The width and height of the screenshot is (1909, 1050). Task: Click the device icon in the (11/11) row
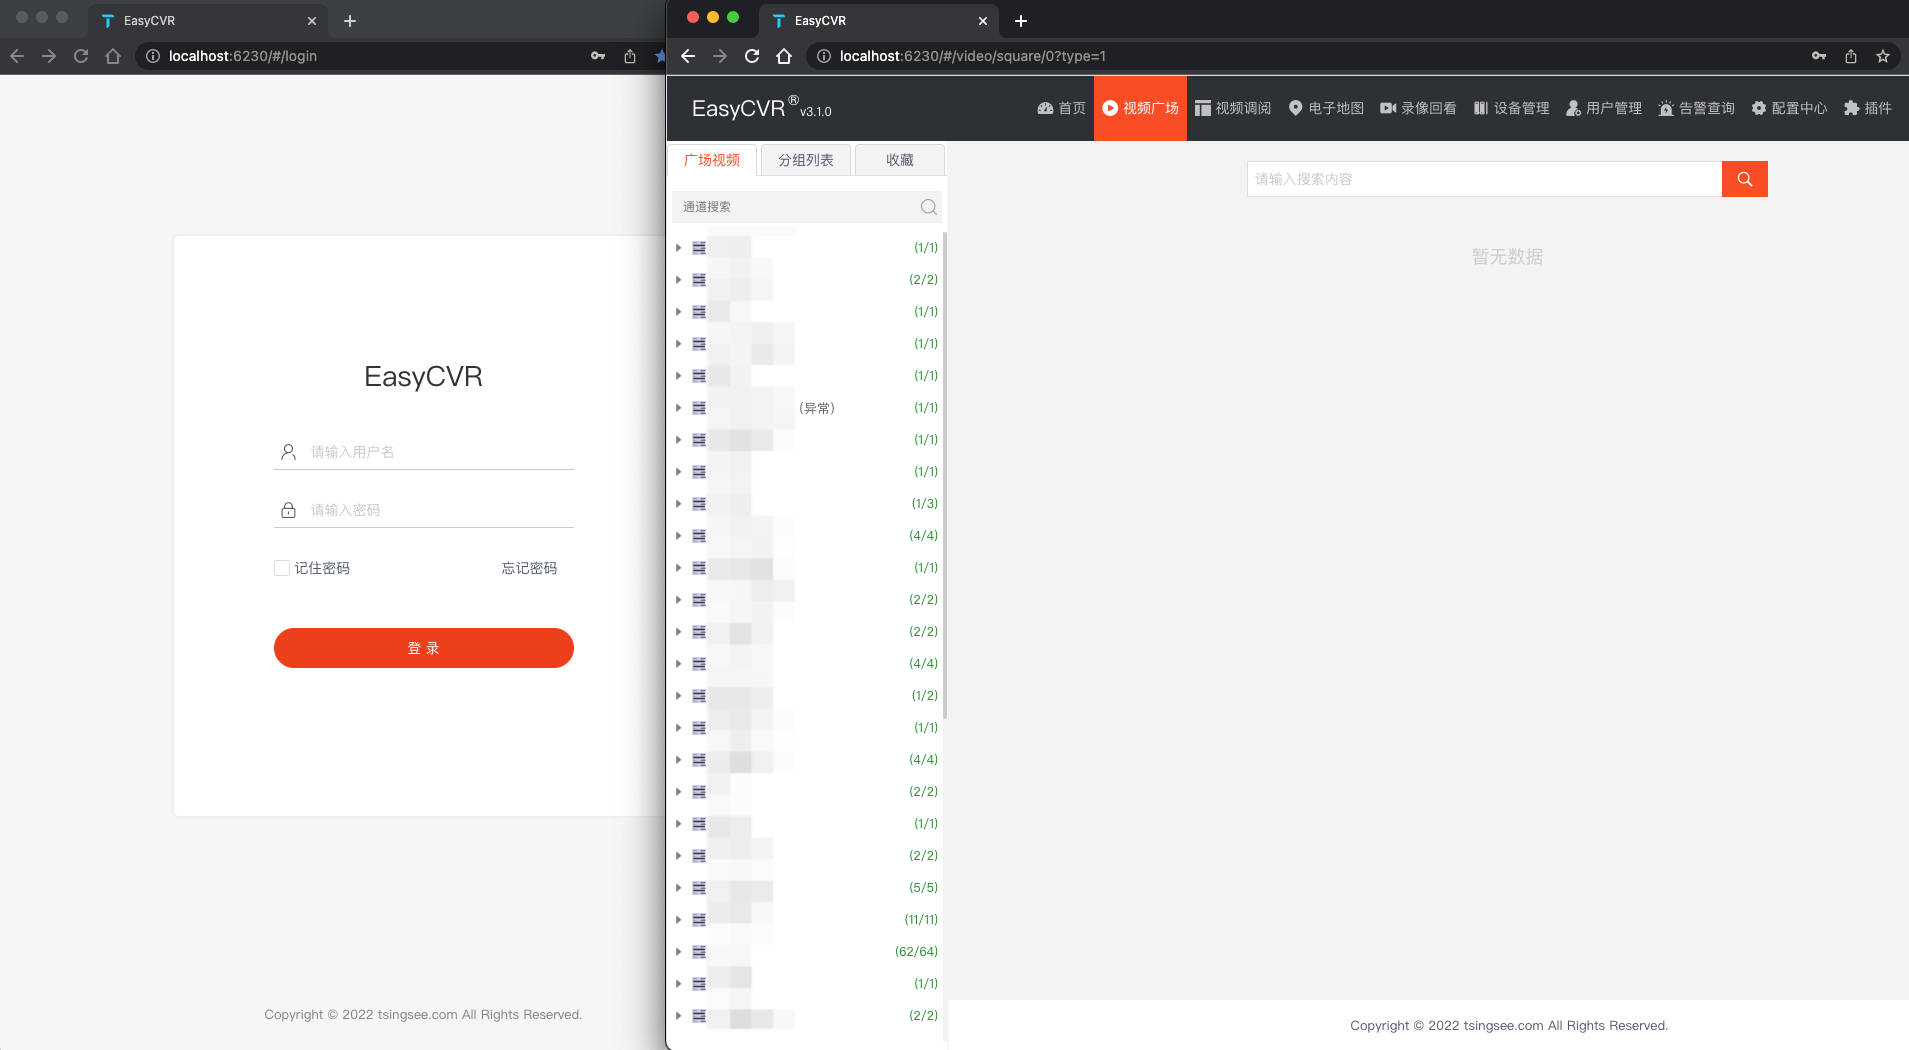[x=699, y=920]
